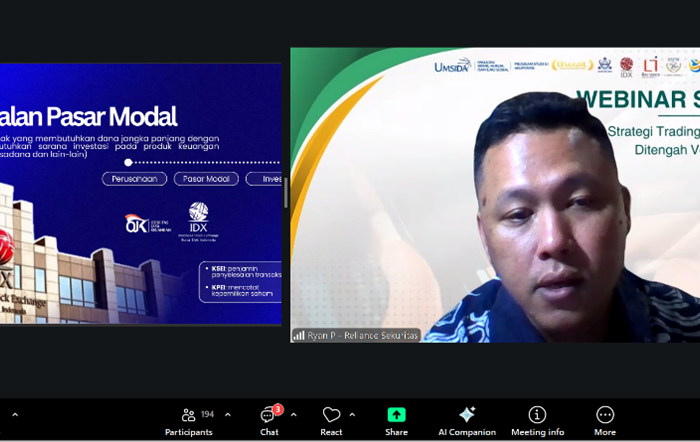Expand hidden controls chevron at far left
Viewport: 700px width, 442px height.
[14, 414]
